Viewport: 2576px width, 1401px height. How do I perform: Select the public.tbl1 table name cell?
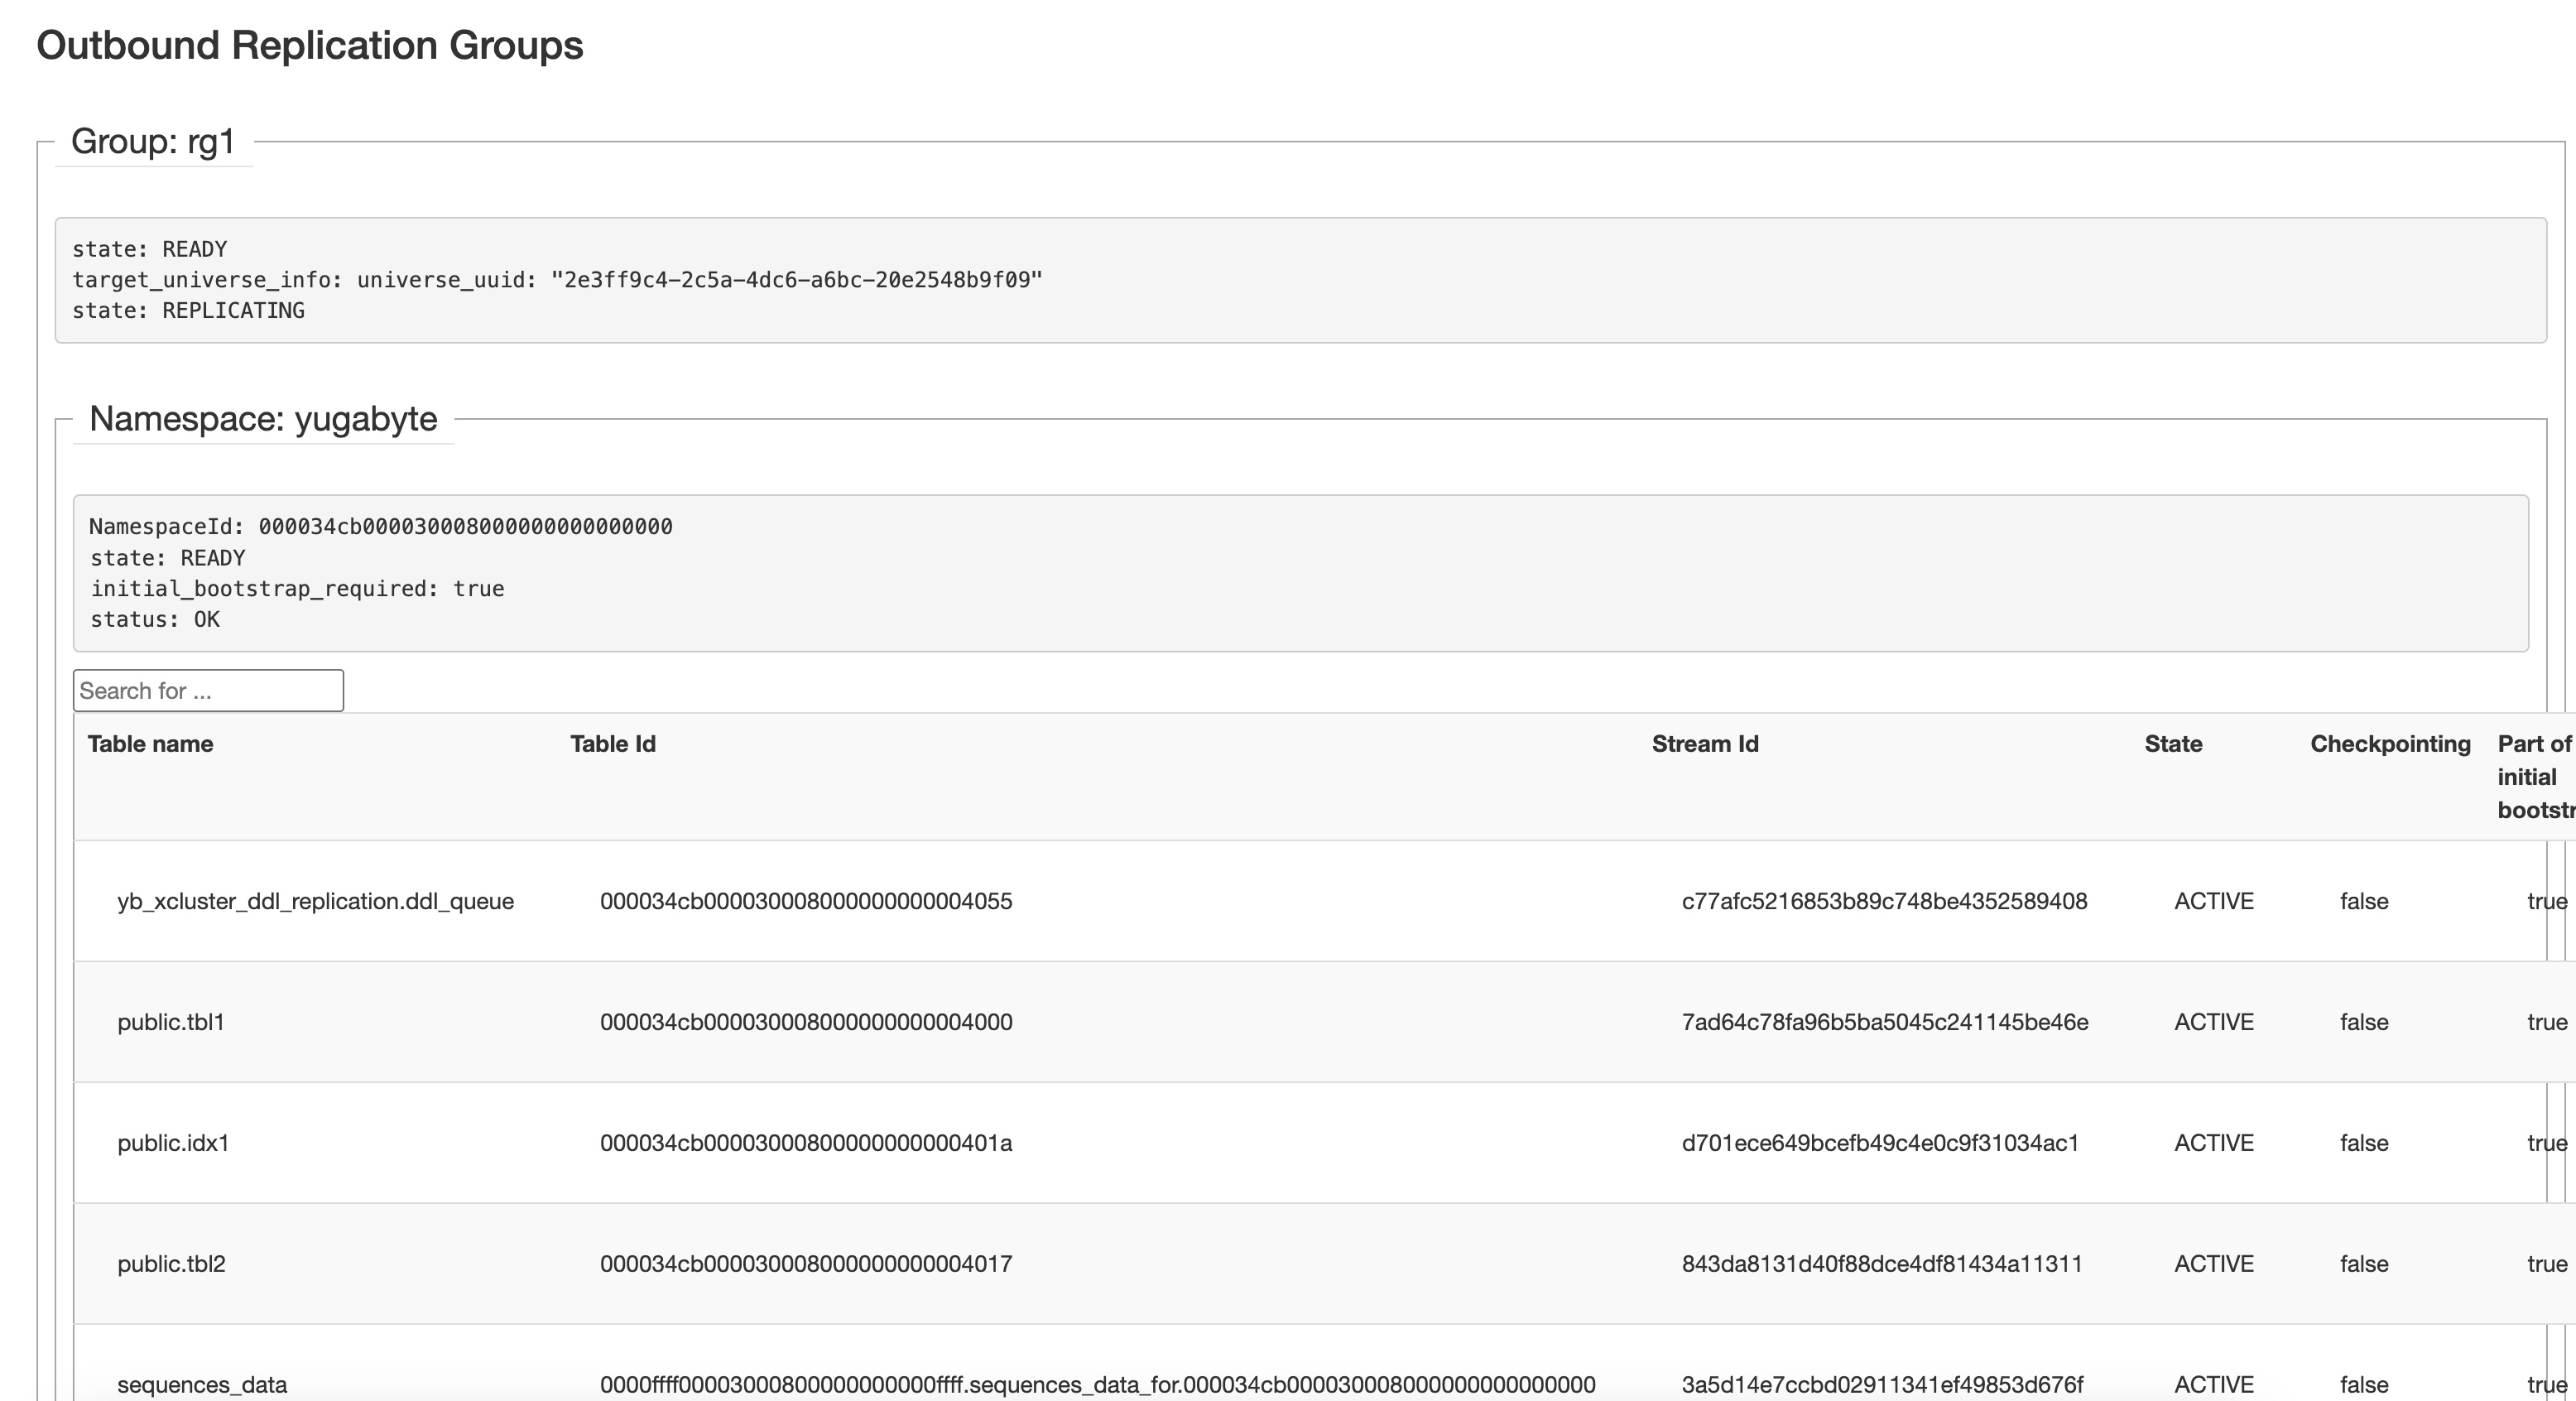pos(171,1022)
